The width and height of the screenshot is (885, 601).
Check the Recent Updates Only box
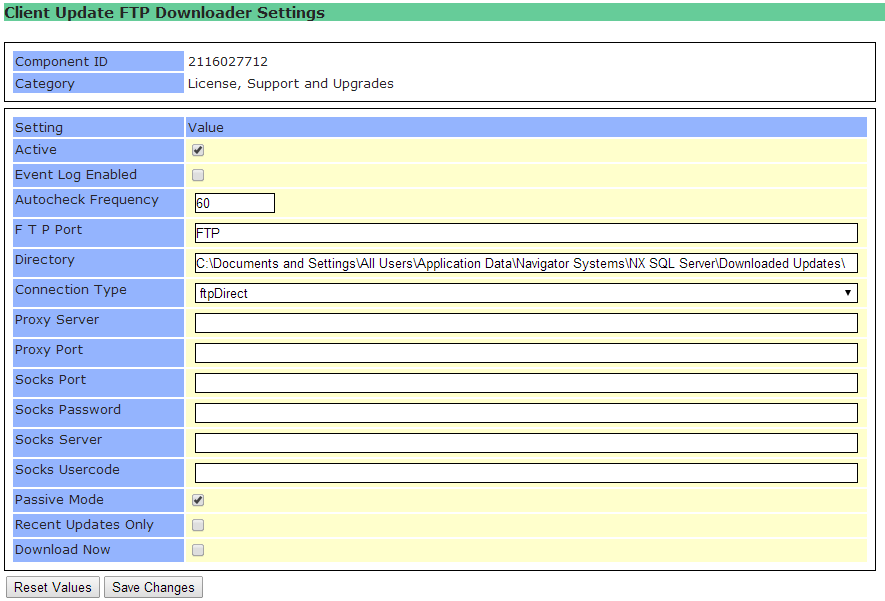click(x=198, y=525)
